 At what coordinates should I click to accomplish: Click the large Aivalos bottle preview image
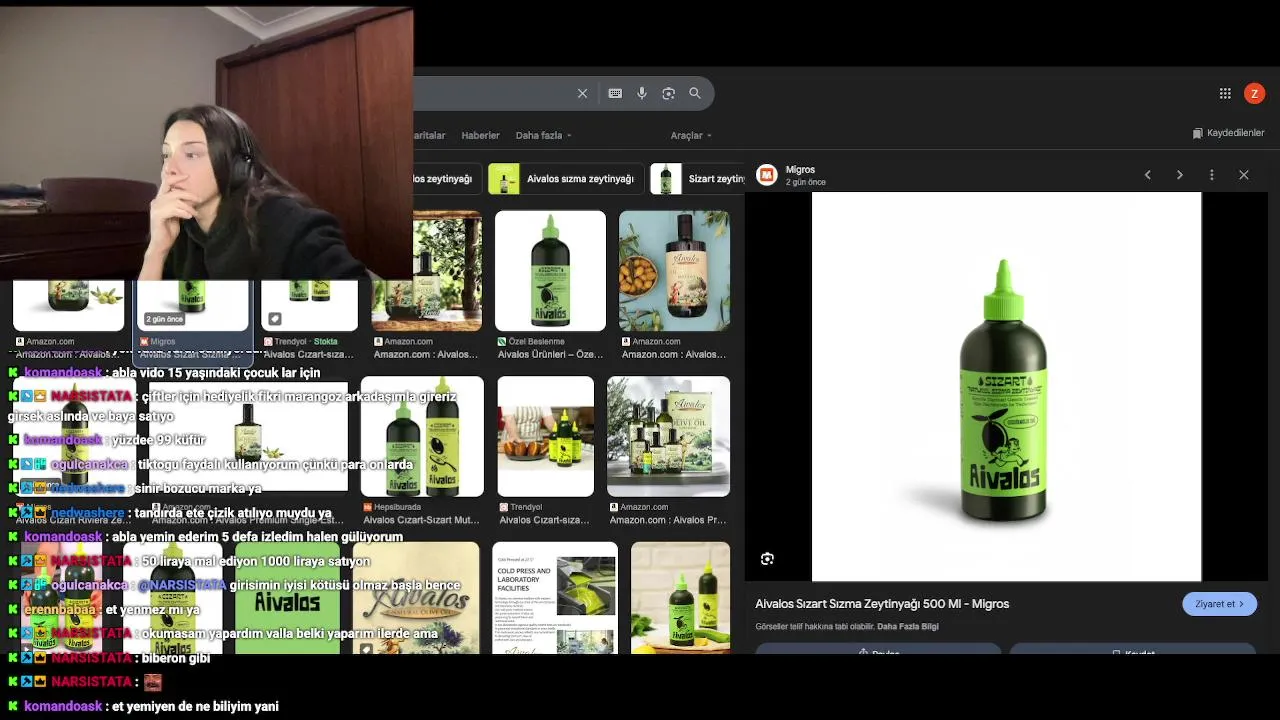coord(1006,386)
